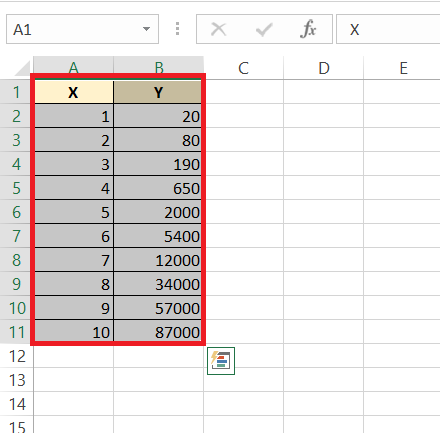Open the Name Box dropdown arrow
The width and height of the screenshot is (440, 433).
pyautogui.click(x=146, y=29)
